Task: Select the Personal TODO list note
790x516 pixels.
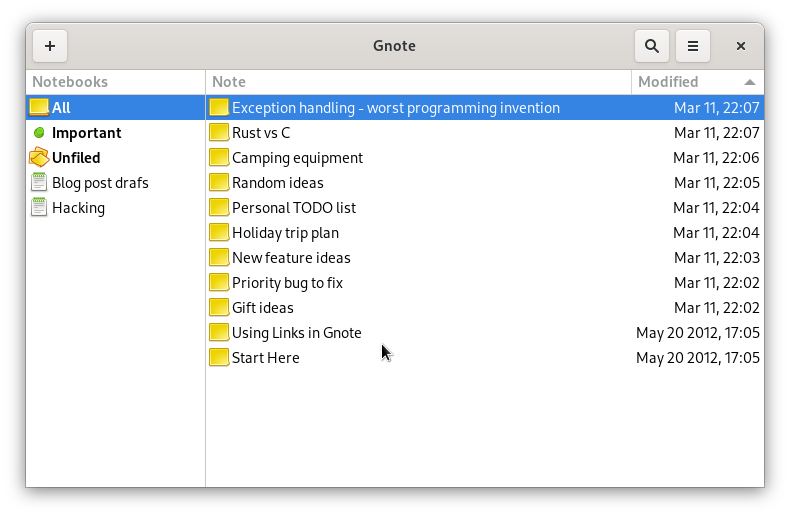Action: tap(485, 208)
